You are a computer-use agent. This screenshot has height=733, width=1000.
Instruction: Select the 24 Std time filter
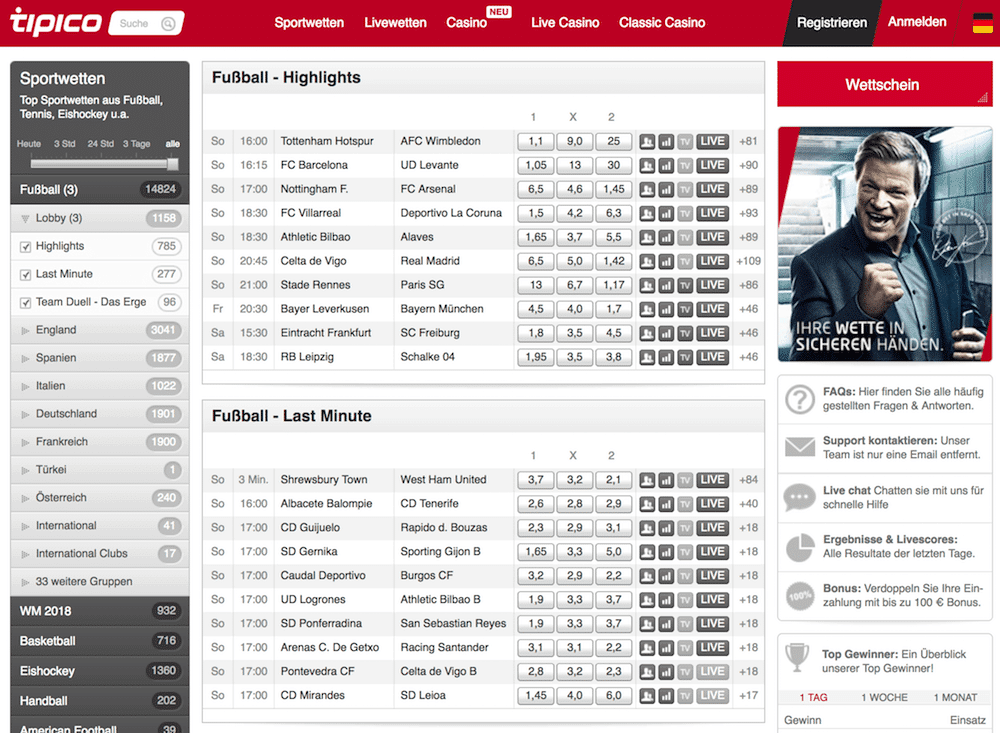click(101, 144)
